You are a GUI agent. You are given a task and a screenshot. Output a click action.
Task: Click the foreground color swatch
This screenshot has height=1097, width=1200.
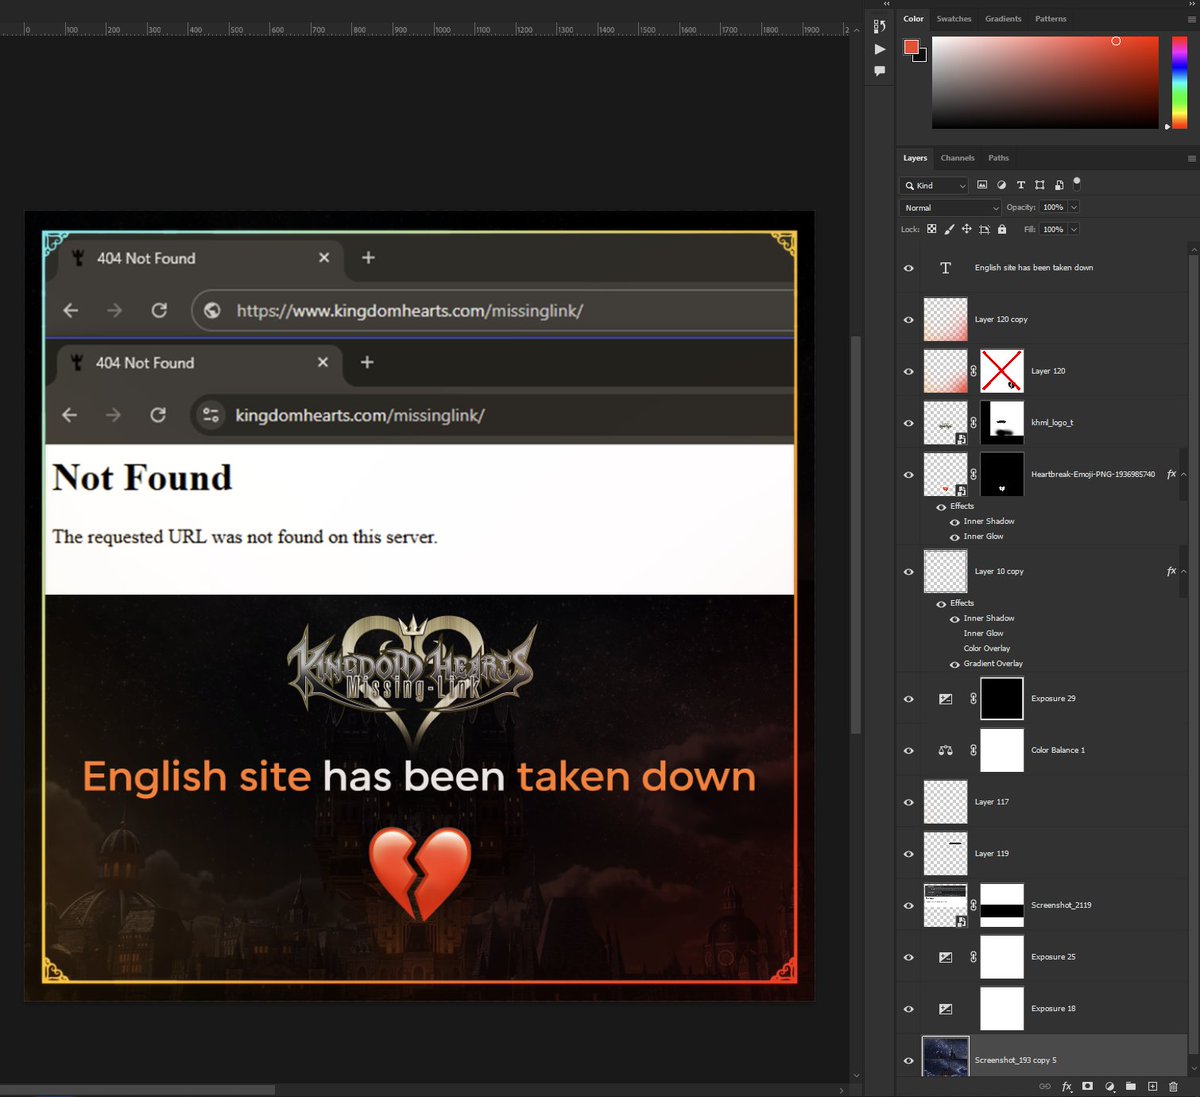[911, 47]
